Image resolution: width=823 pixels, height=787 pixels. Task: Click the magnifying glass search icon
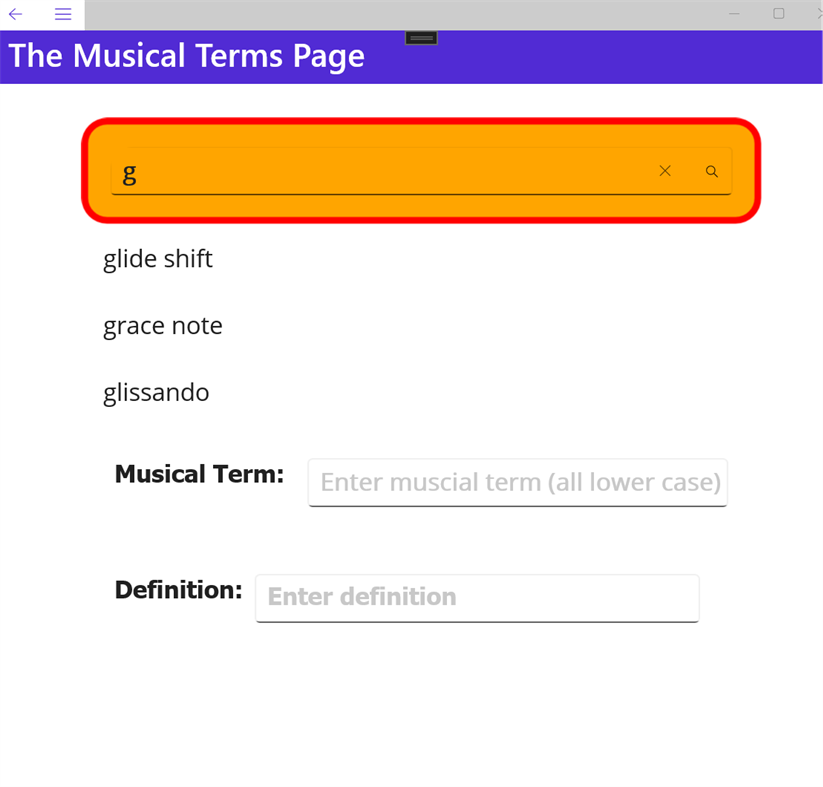click(x=712, y=171)
